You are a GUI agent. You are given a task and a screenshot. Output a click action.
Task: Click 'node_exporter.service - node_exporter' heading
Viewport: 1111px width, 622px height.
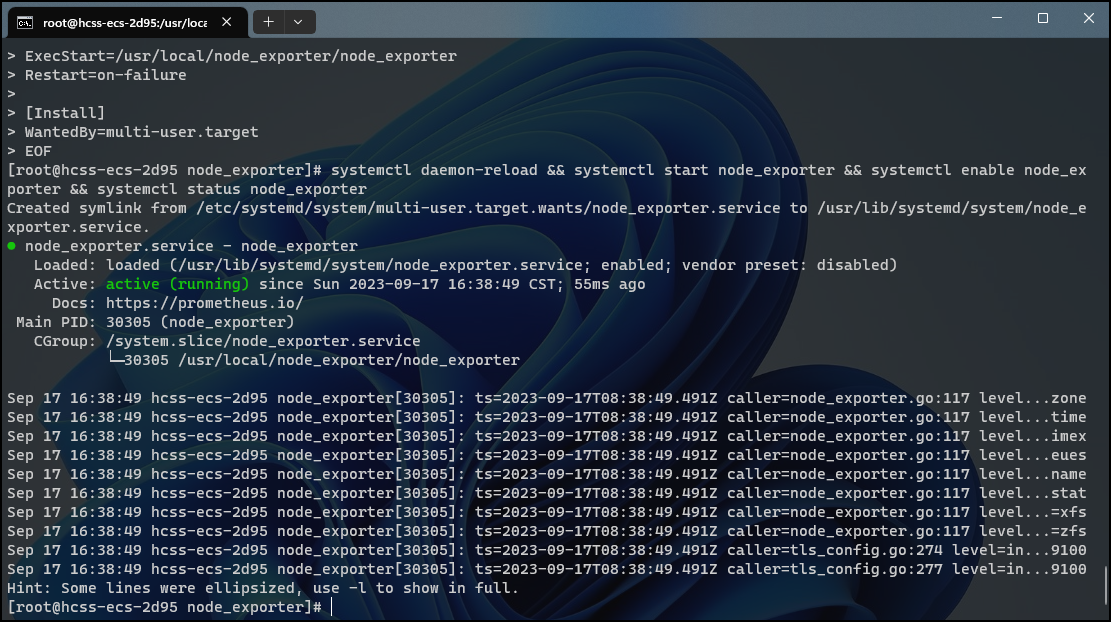tap(191, 246)
